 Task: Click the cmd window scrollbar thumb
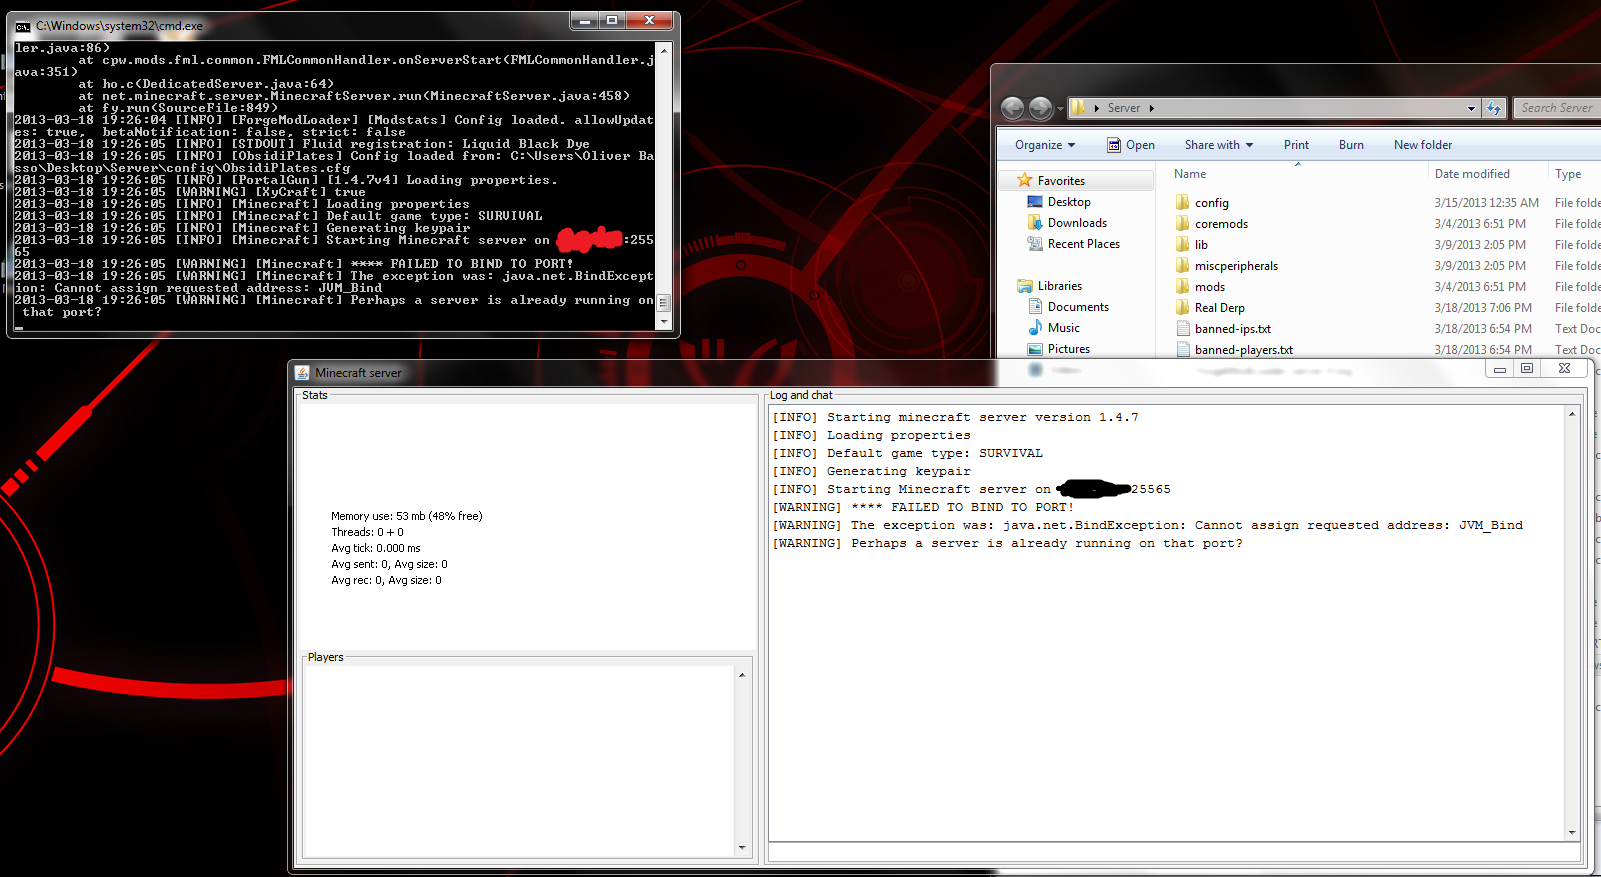point(664,302)
